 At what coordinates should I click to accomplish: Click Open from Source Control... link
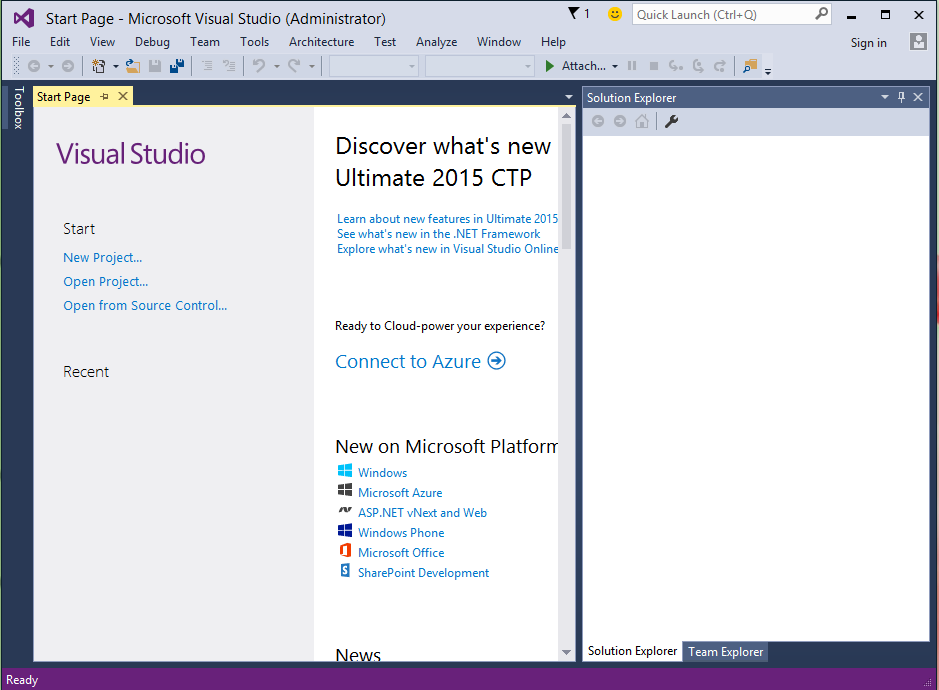[145, 305]
